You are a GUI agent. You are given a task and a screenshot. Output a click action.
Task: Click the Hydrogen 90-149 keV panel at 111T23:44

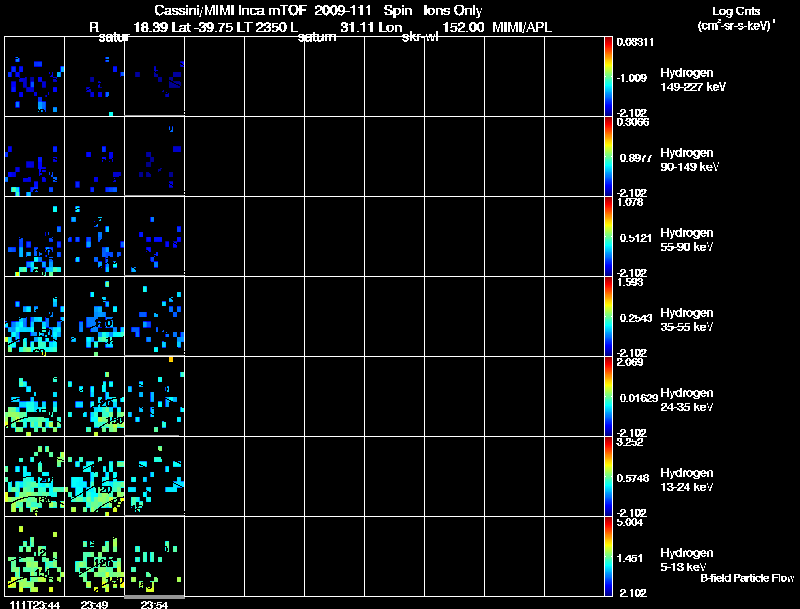click(x=35, y=157)
